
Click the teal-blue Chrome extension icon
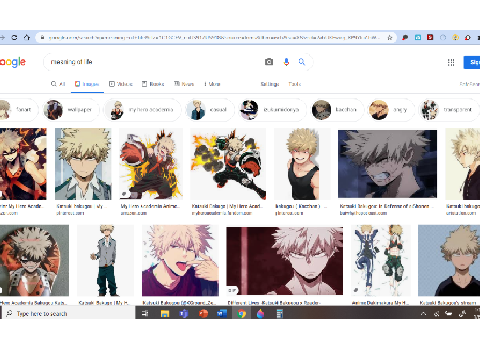point(418,37)
